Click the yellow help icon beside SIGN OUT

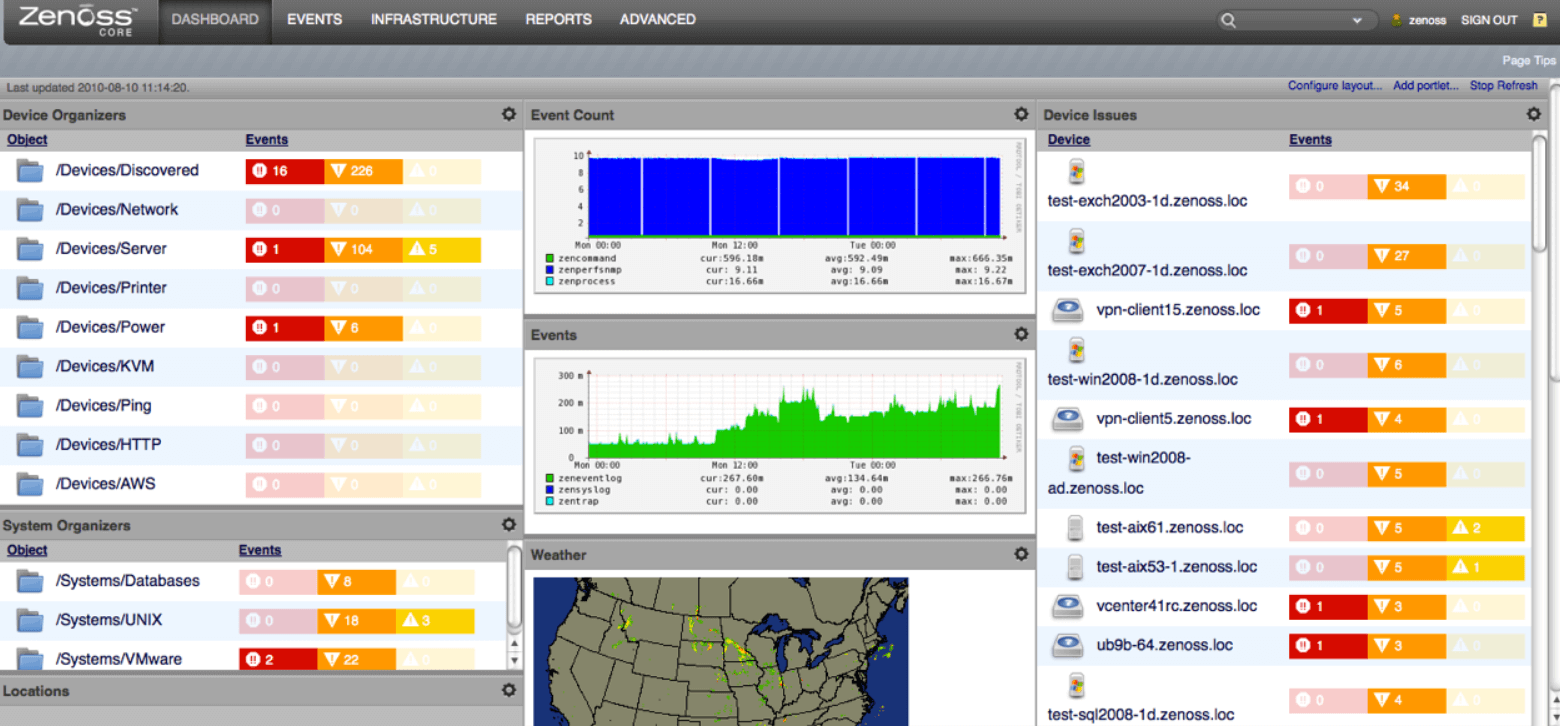(1540, 20)
